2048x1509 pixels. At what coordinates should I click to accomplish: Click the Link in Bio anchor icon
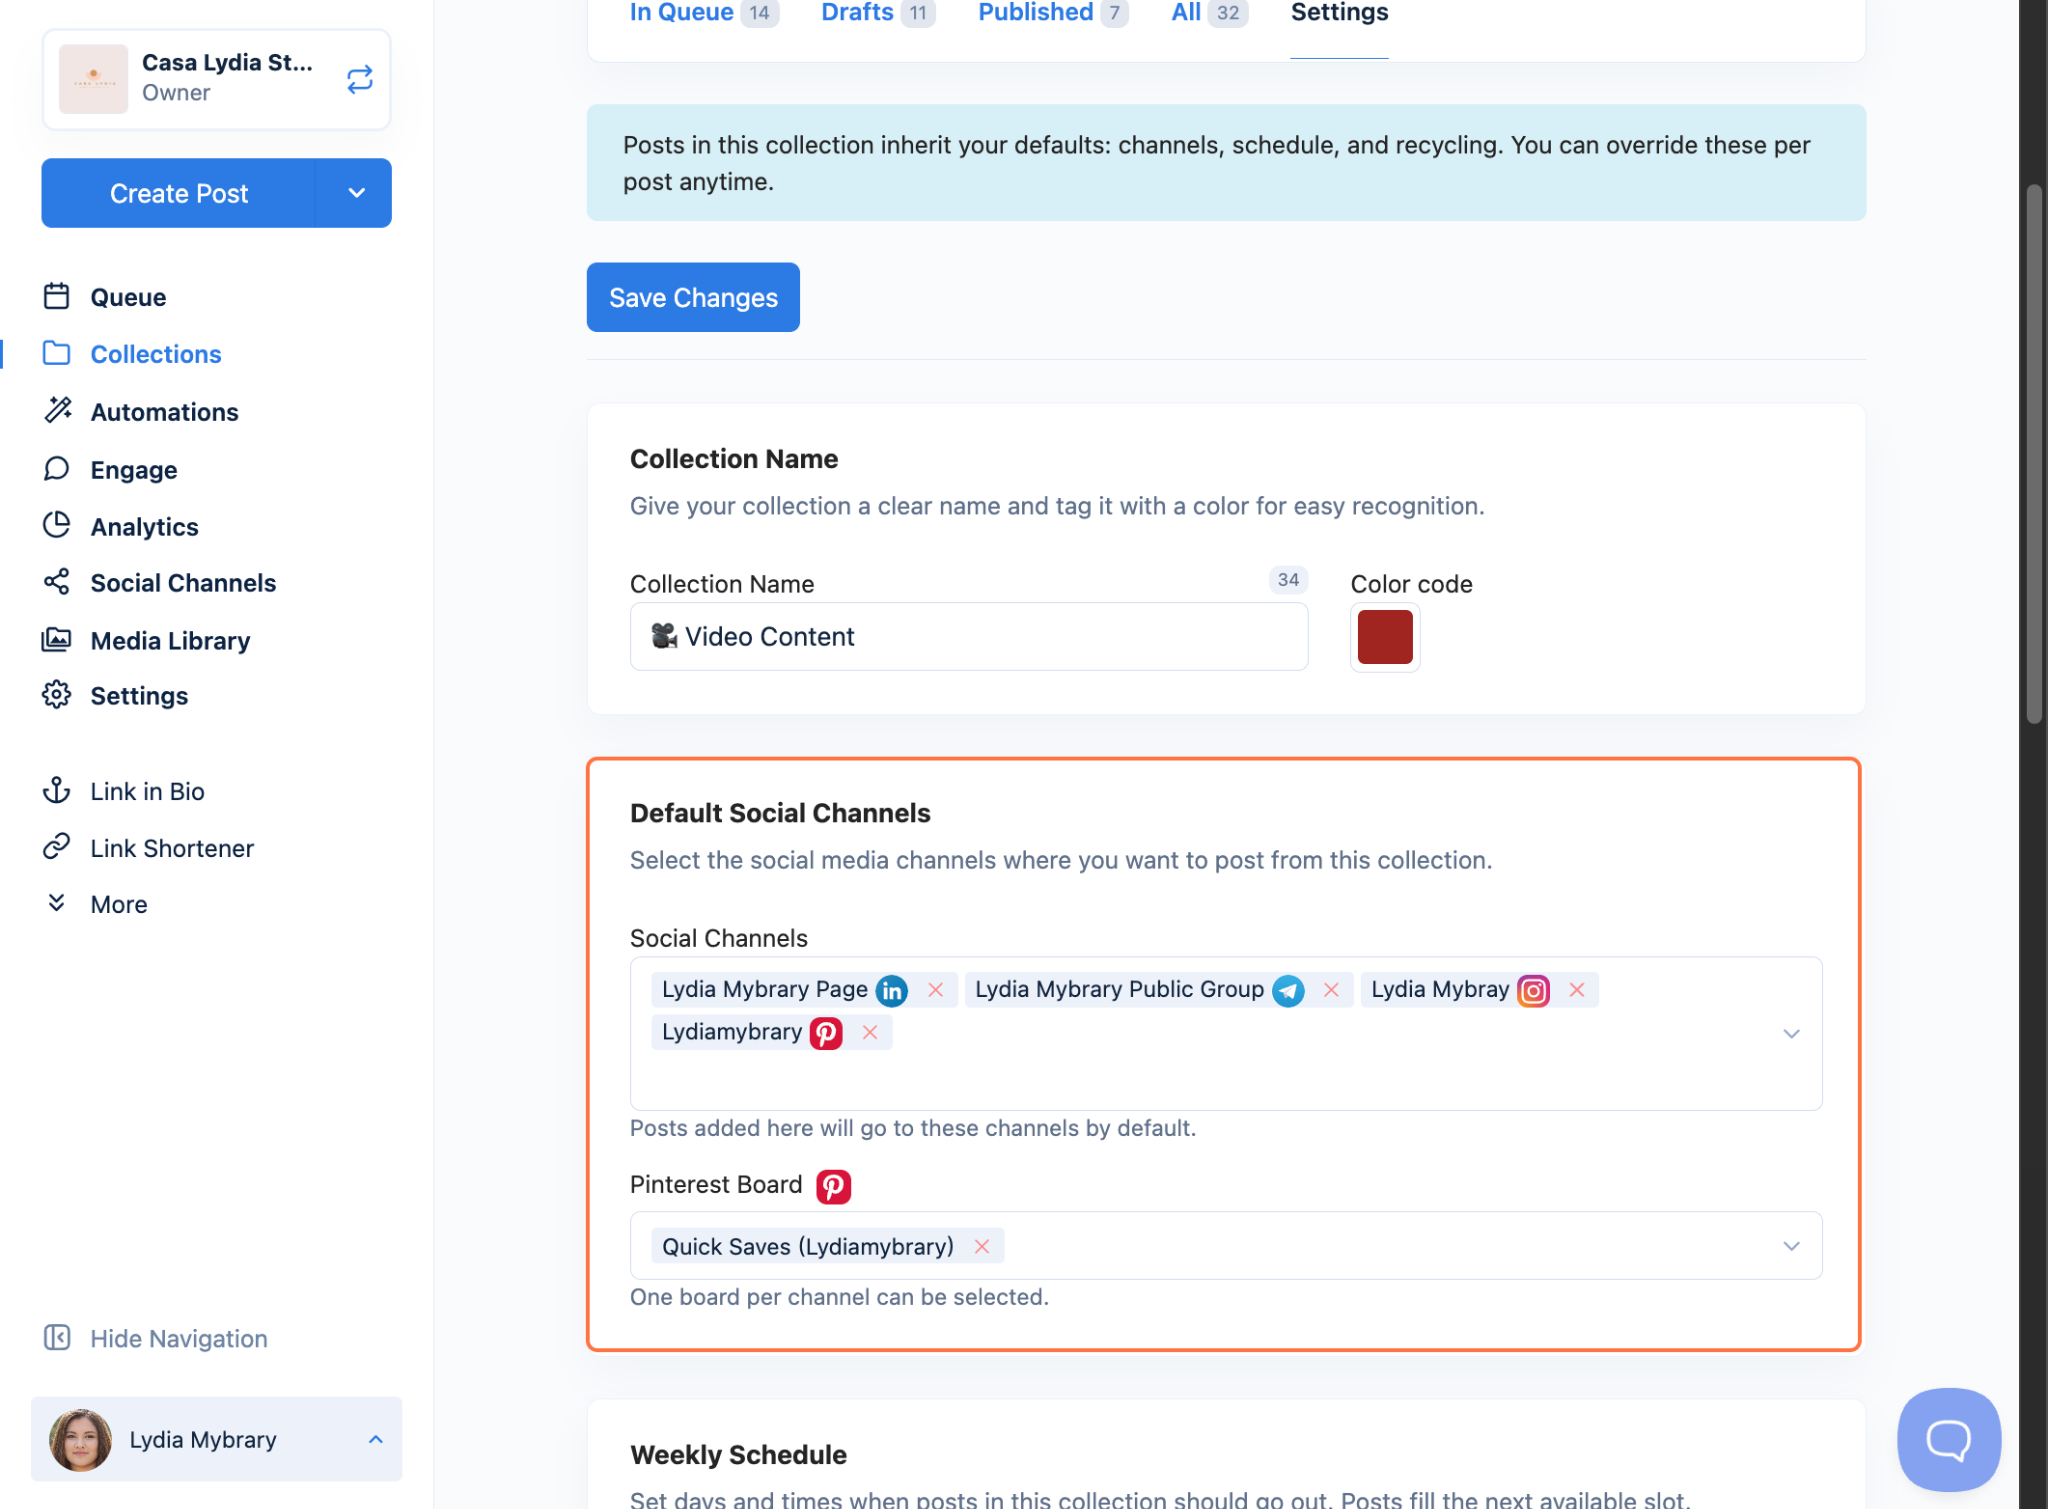point(57,790)
